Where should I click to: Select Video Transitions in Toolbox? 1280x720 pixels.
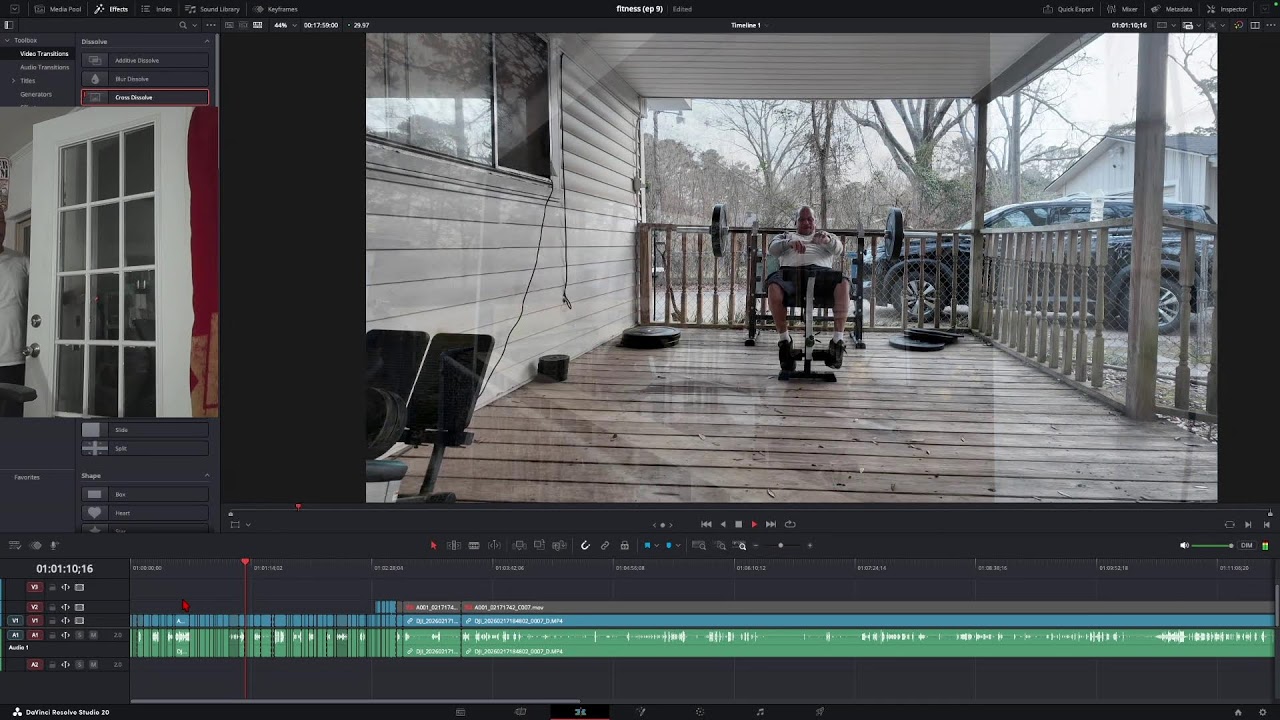[x=44, y=53]
